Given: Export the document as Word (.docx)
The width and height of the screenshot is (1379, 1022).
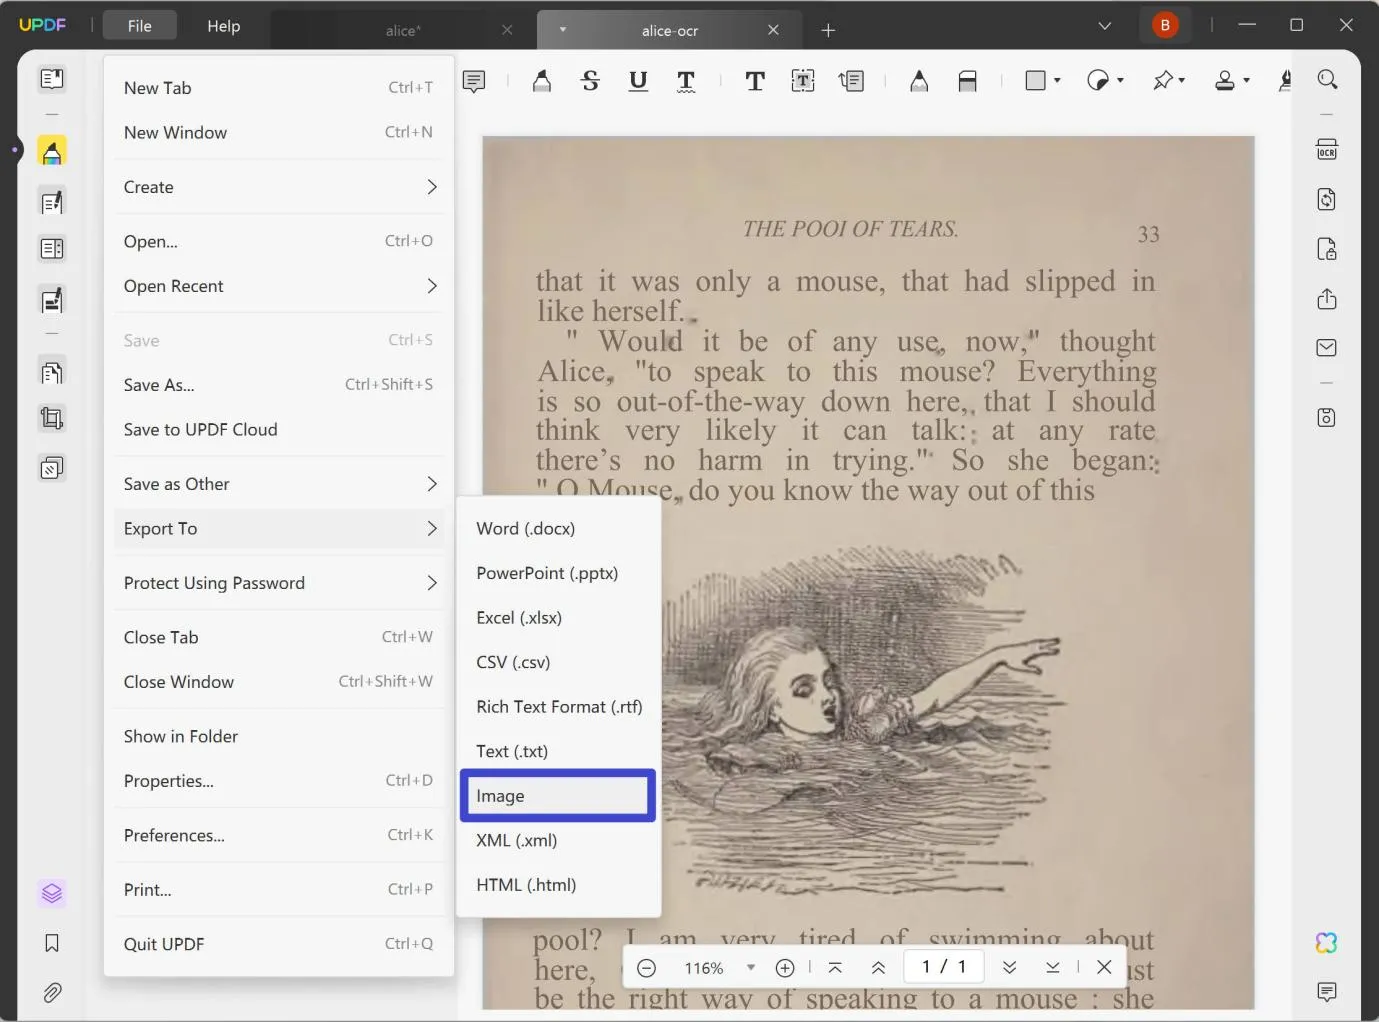Looking at the screenshot, I should [525, 528].
